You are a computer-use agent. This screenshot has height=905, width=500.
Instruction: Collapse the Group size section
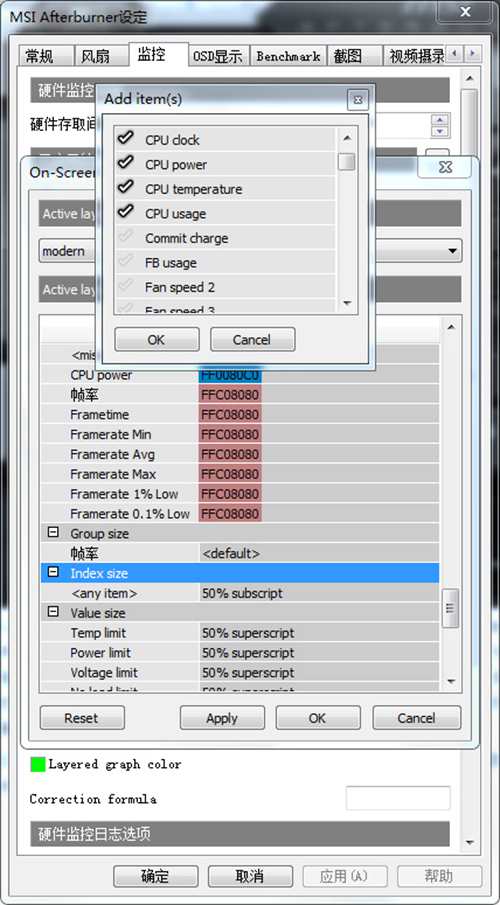[x=53, y=533]
